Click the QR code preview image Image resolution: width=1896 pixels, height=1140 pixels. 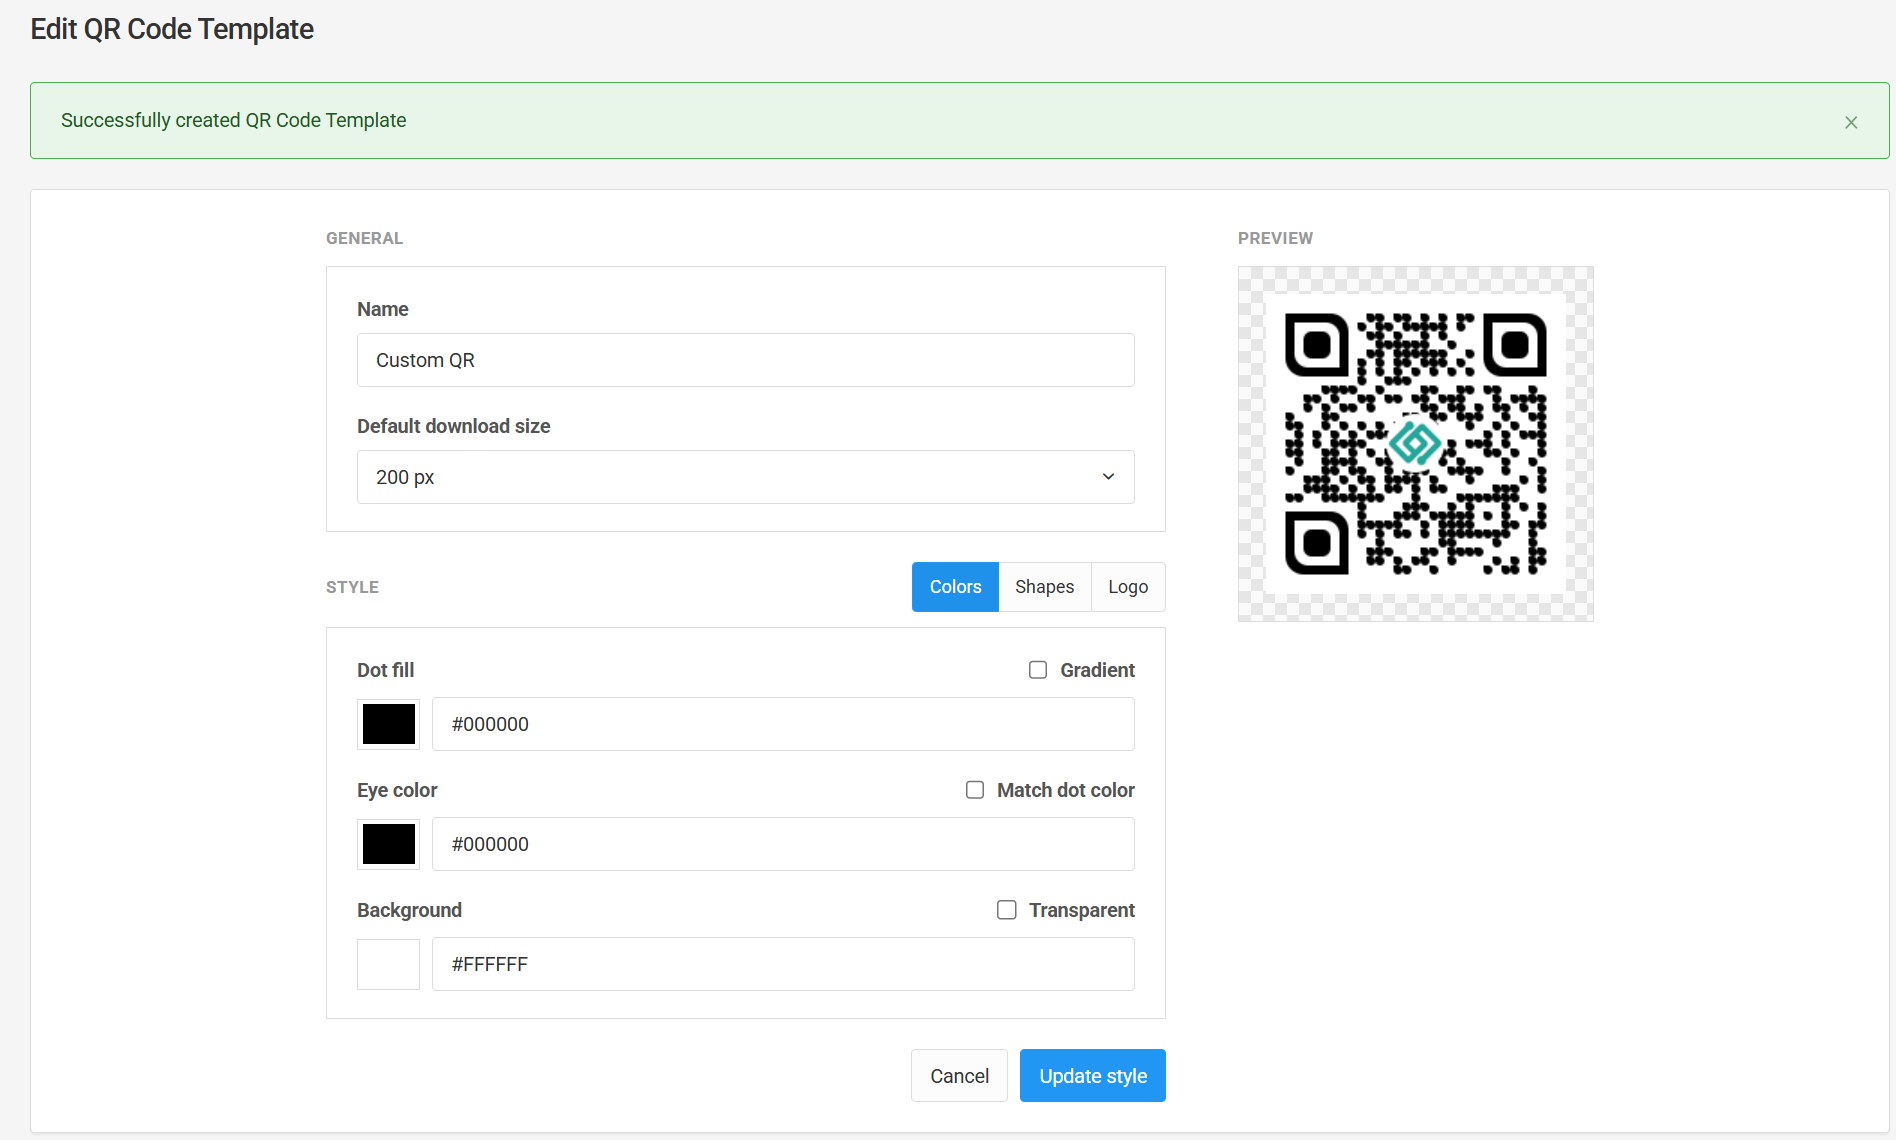point(1416,444)
